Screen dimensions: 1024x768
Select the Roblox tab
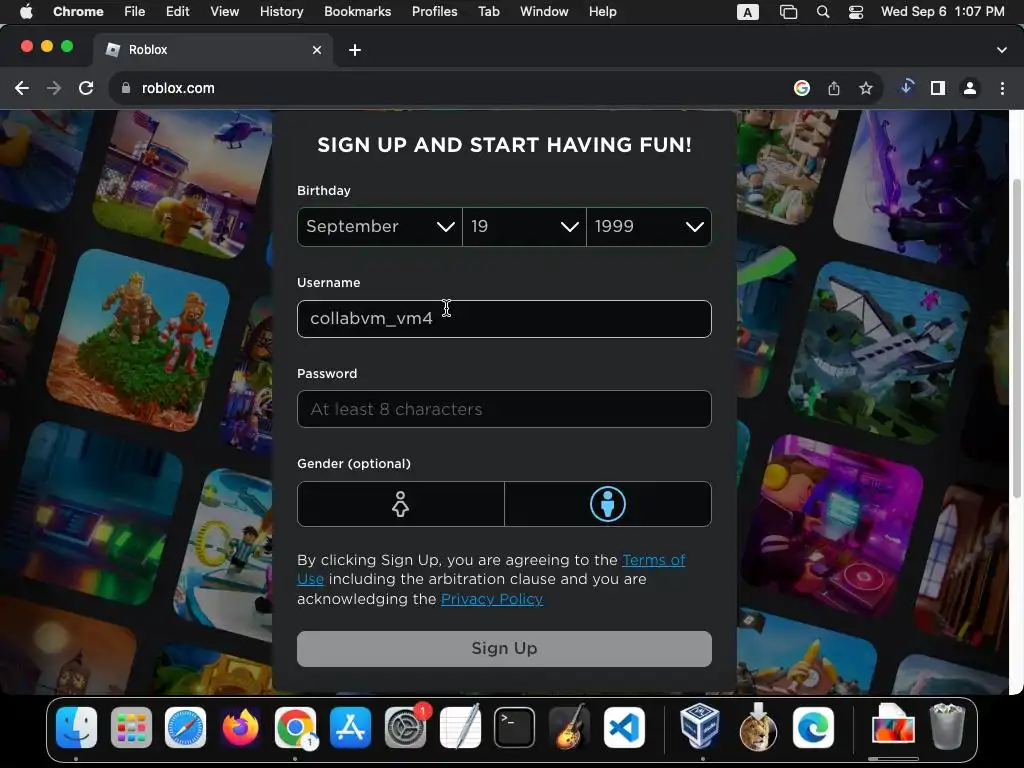click(212, 50)
